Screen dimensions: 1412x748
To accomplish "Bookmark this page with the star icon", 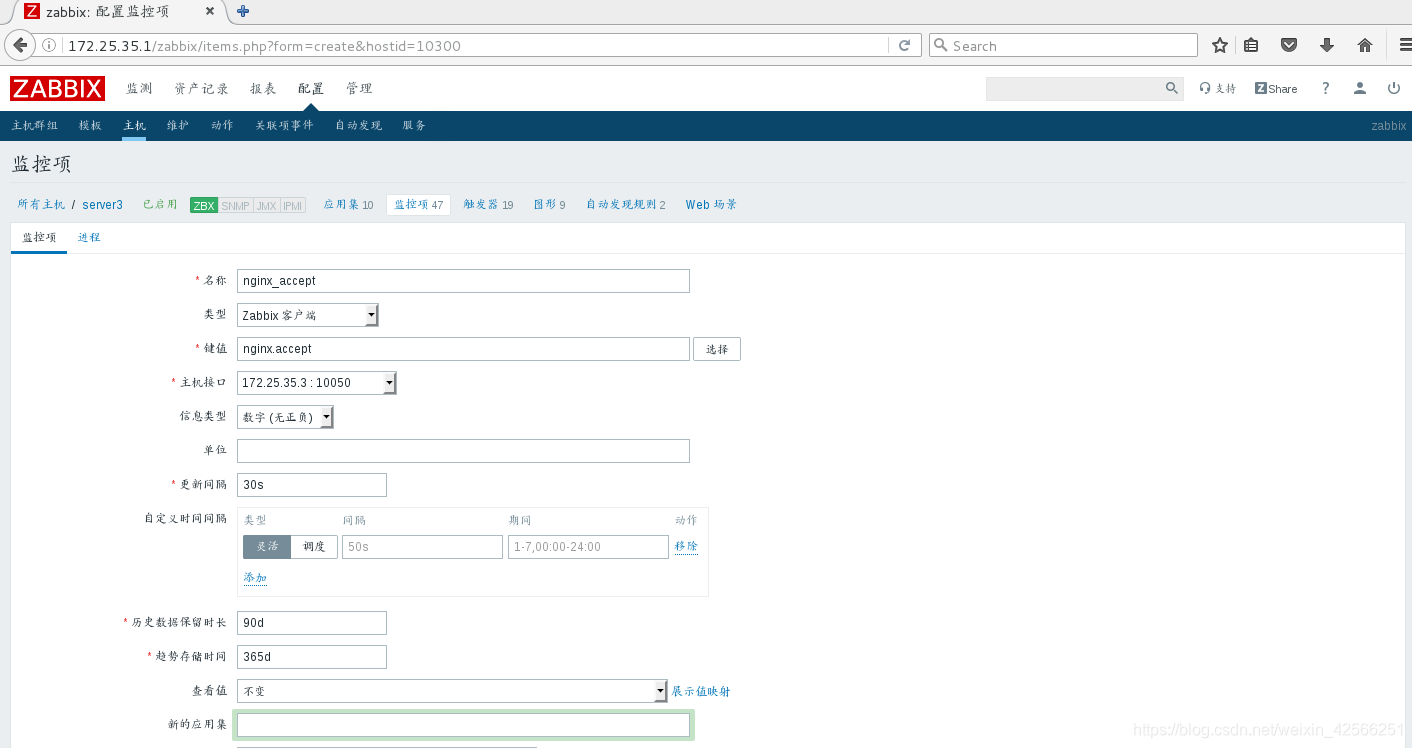I will [1220, 45].
